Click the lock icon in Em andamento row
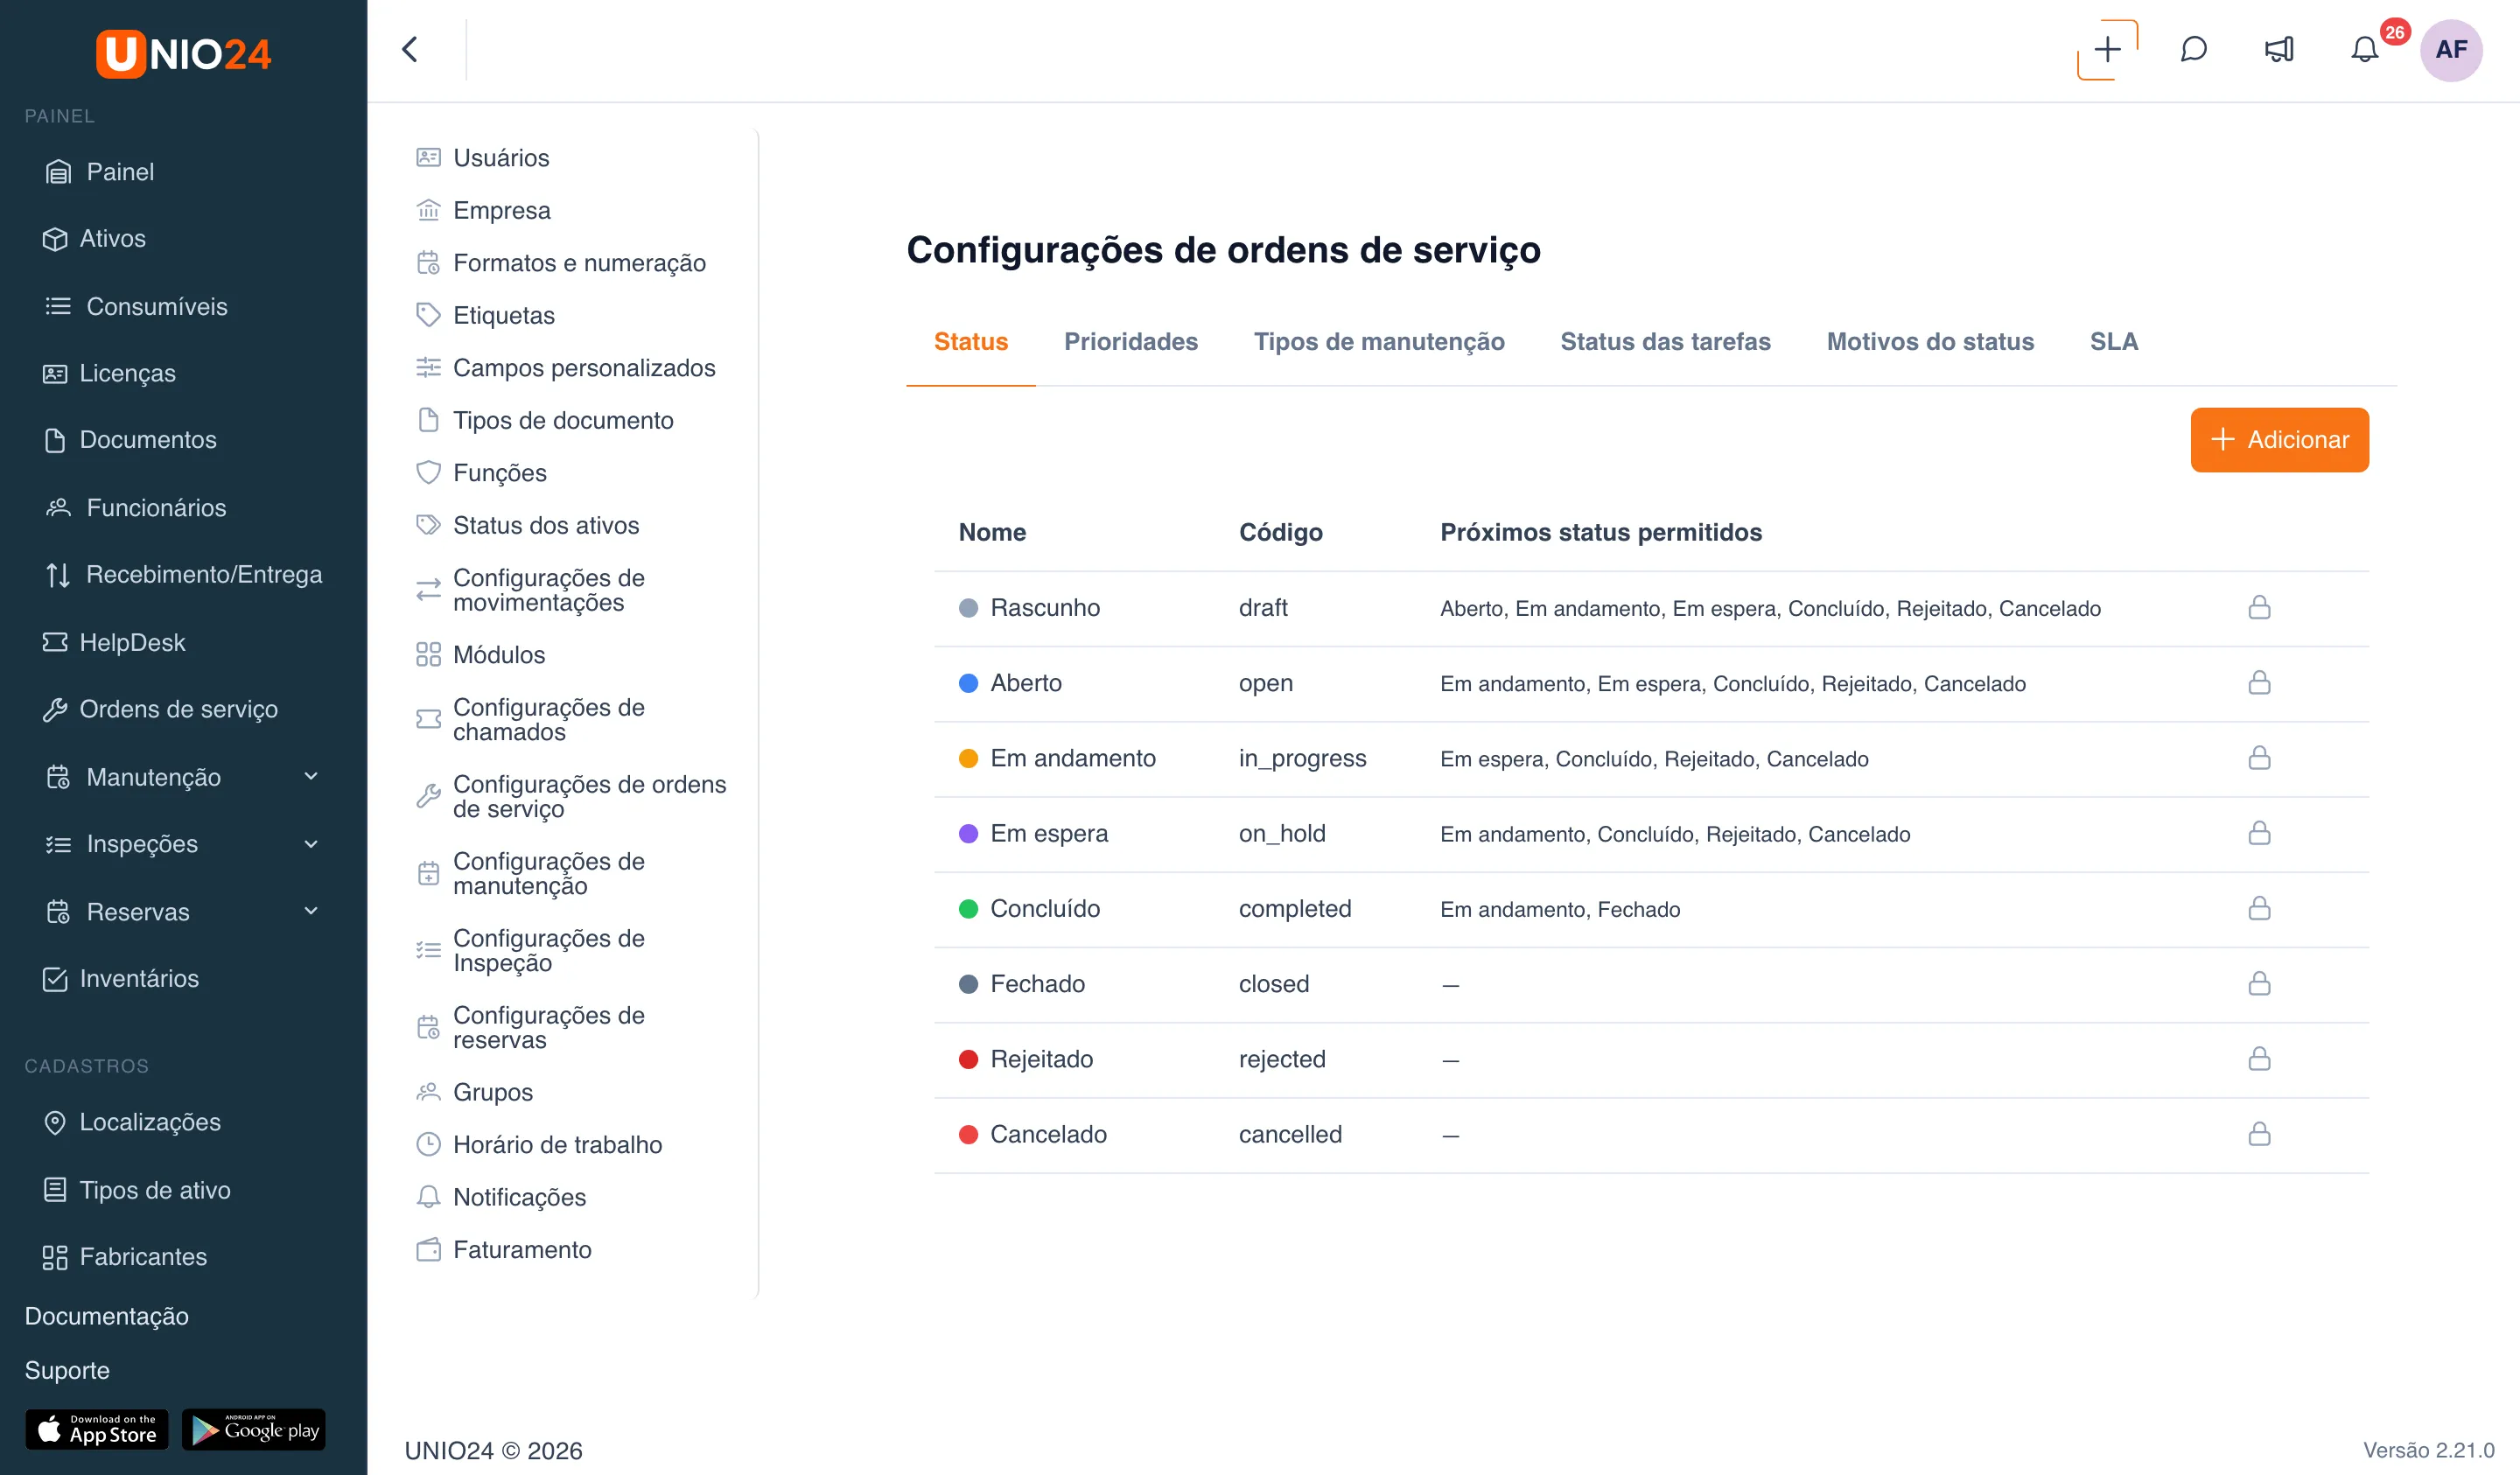Screen dimensions: 2520x1475 (x=2259, y=758)
